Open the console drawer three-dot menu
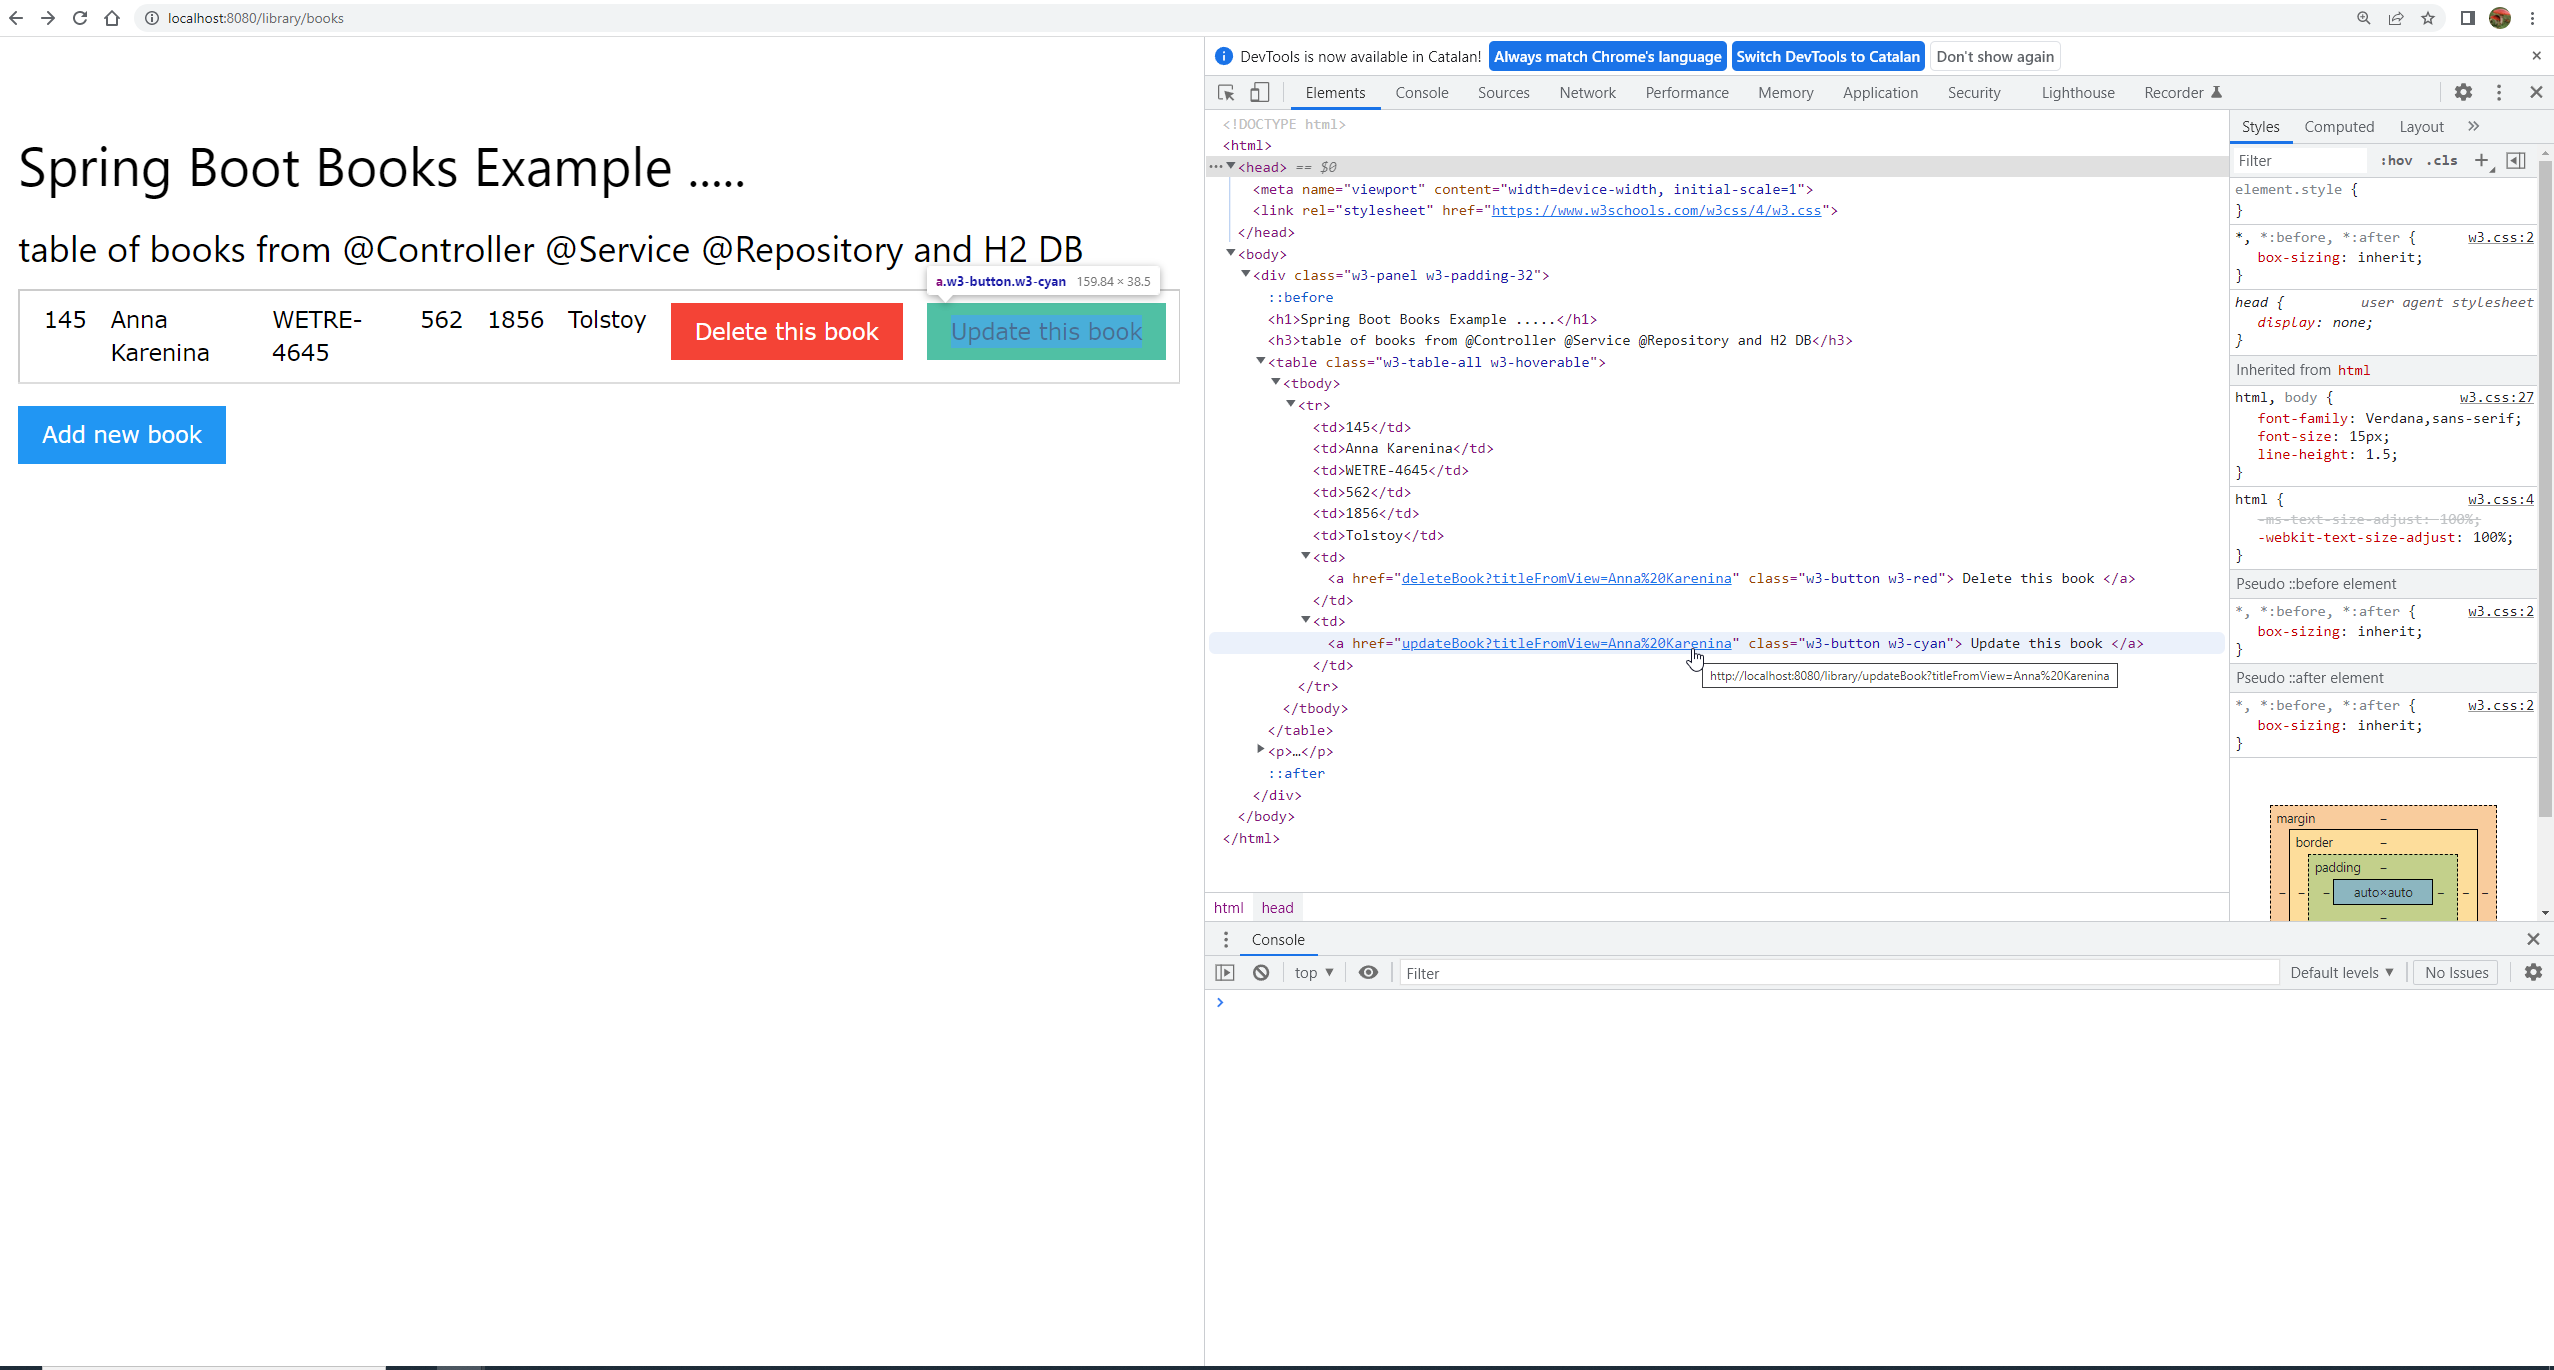 pos(1225,939)
